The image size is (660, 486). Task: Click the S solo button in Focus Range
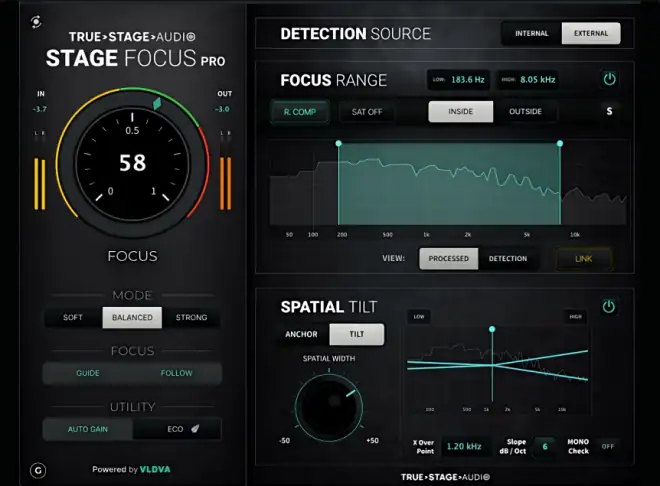coord(609,112)
